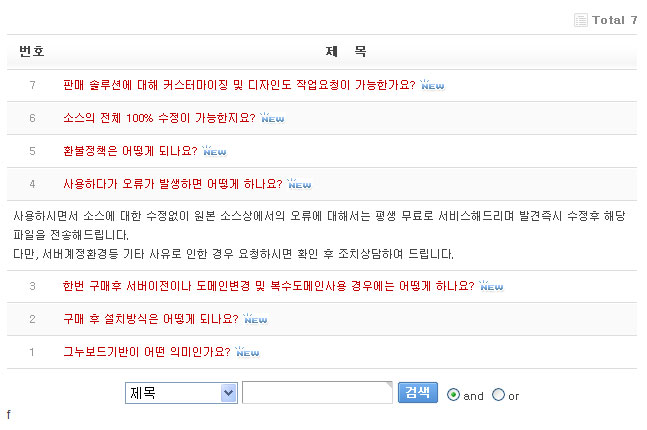Open the 환불정책은 어떻게 되나요 question
This screenshot has width=647, height=430.
[x=130, y=151]
